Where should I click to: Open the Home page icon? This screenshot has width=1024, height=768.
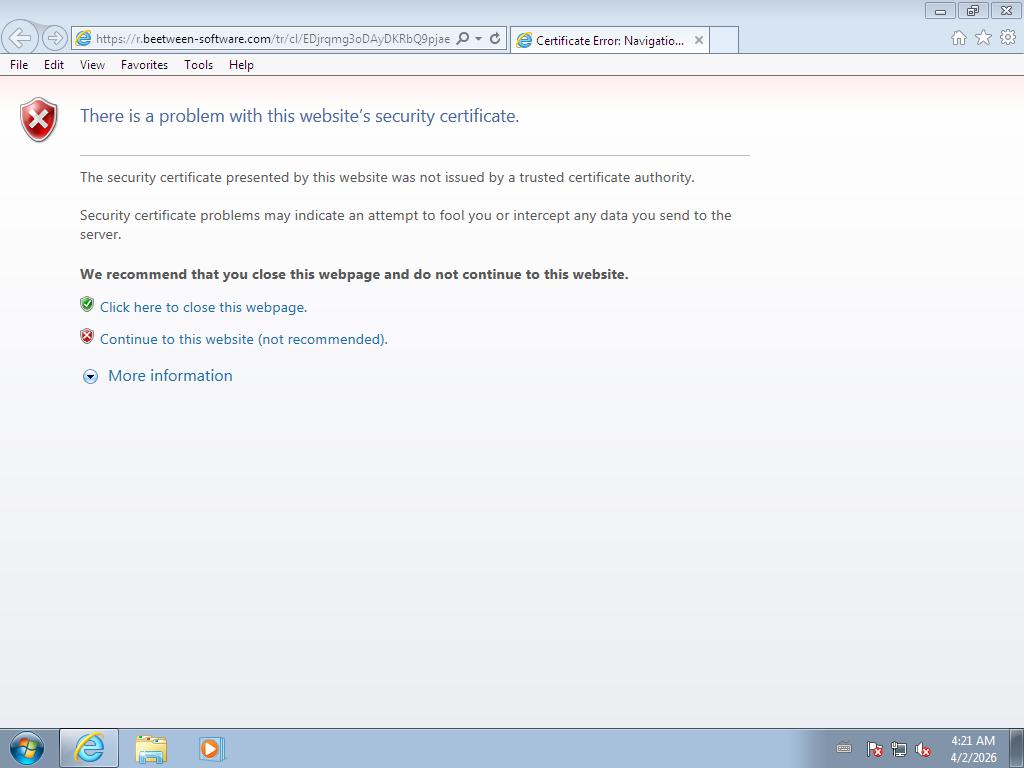click(x=959, y=38)
